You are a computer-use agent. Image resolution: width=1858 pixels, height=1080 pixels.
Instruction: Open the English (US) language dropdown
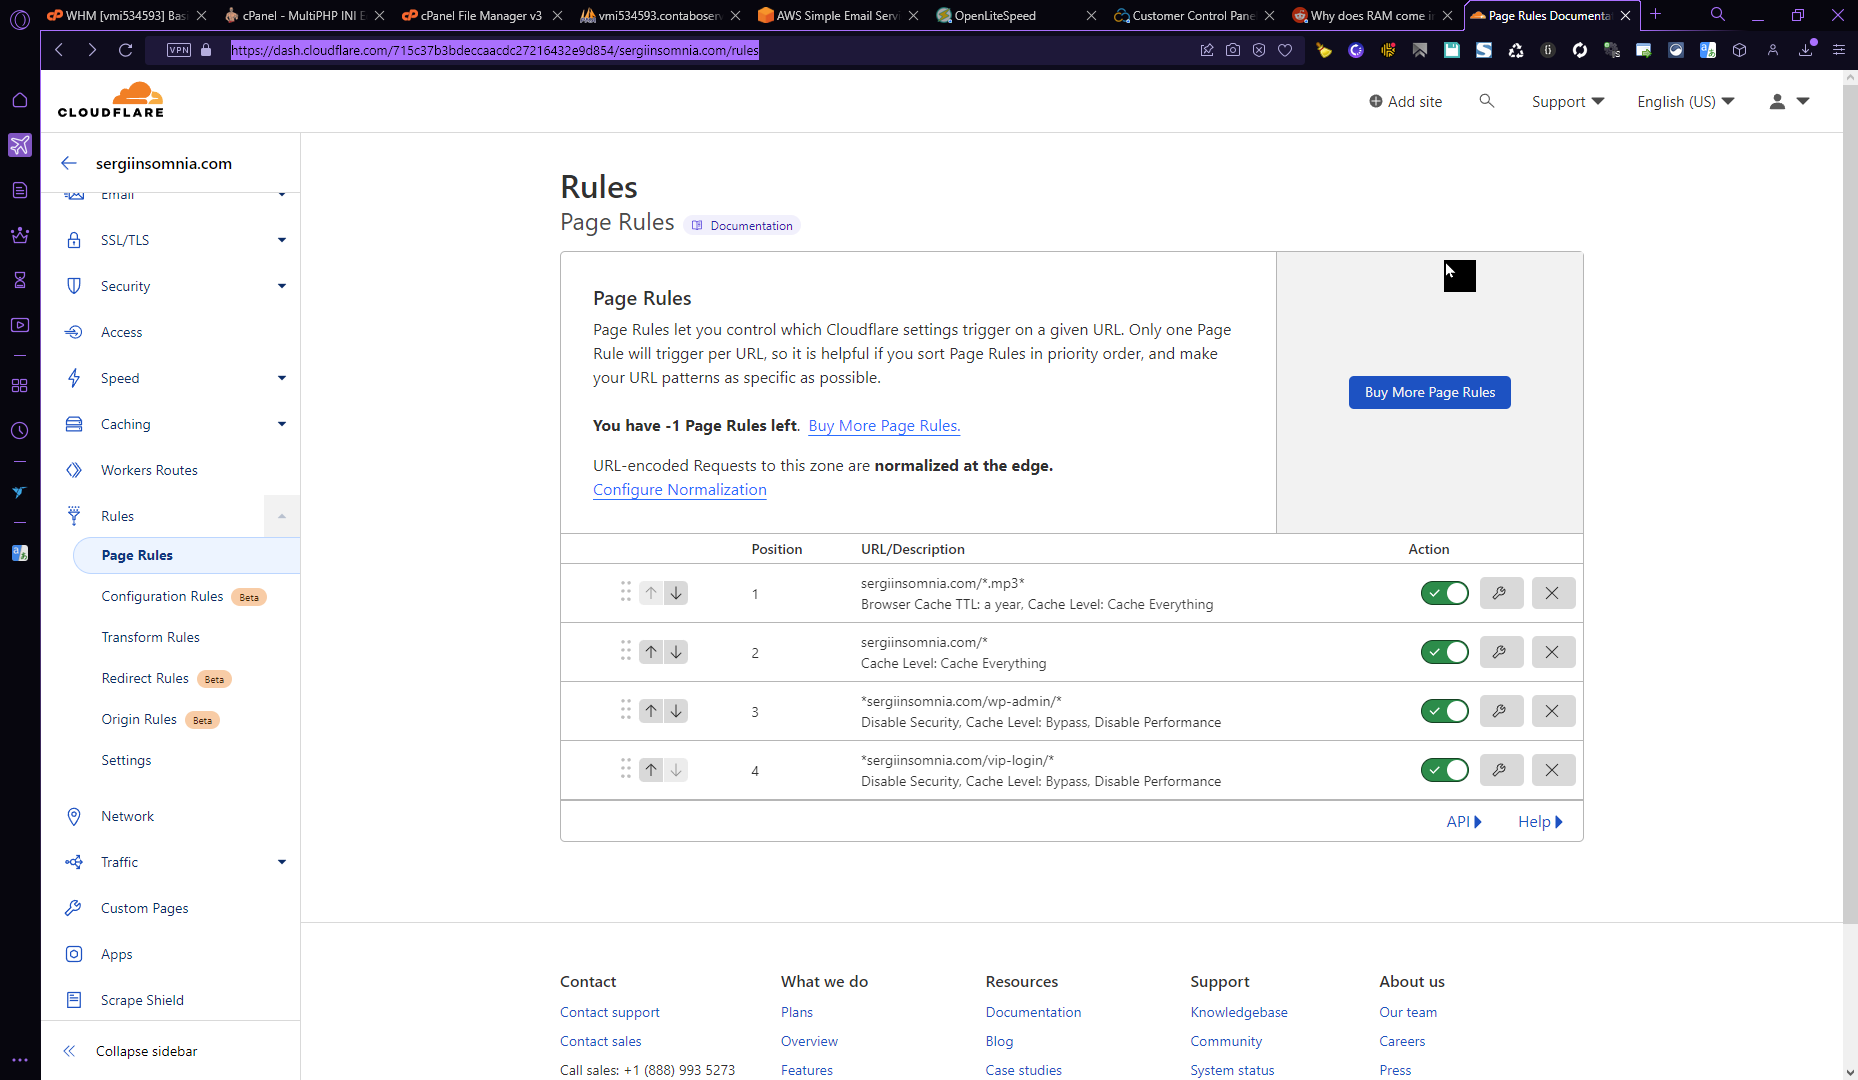click(1685, 101)
